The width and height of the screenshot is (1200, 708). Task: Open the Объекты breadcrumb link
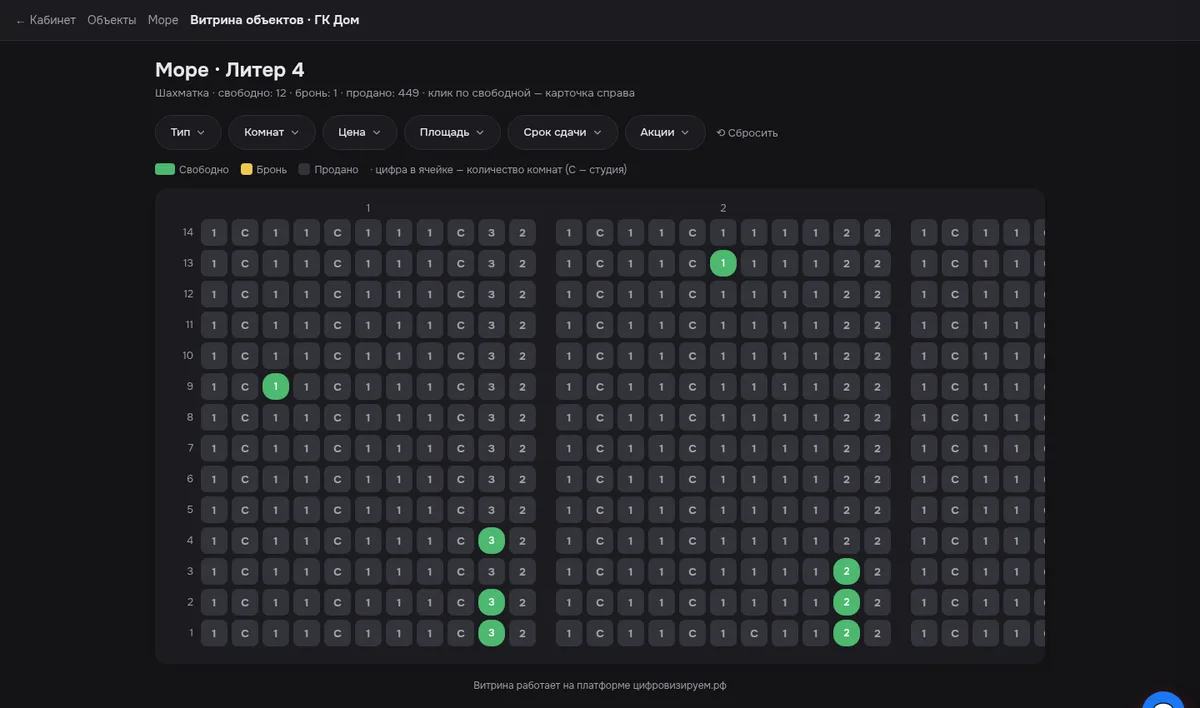pyautogui.click(x=112, y=20)
